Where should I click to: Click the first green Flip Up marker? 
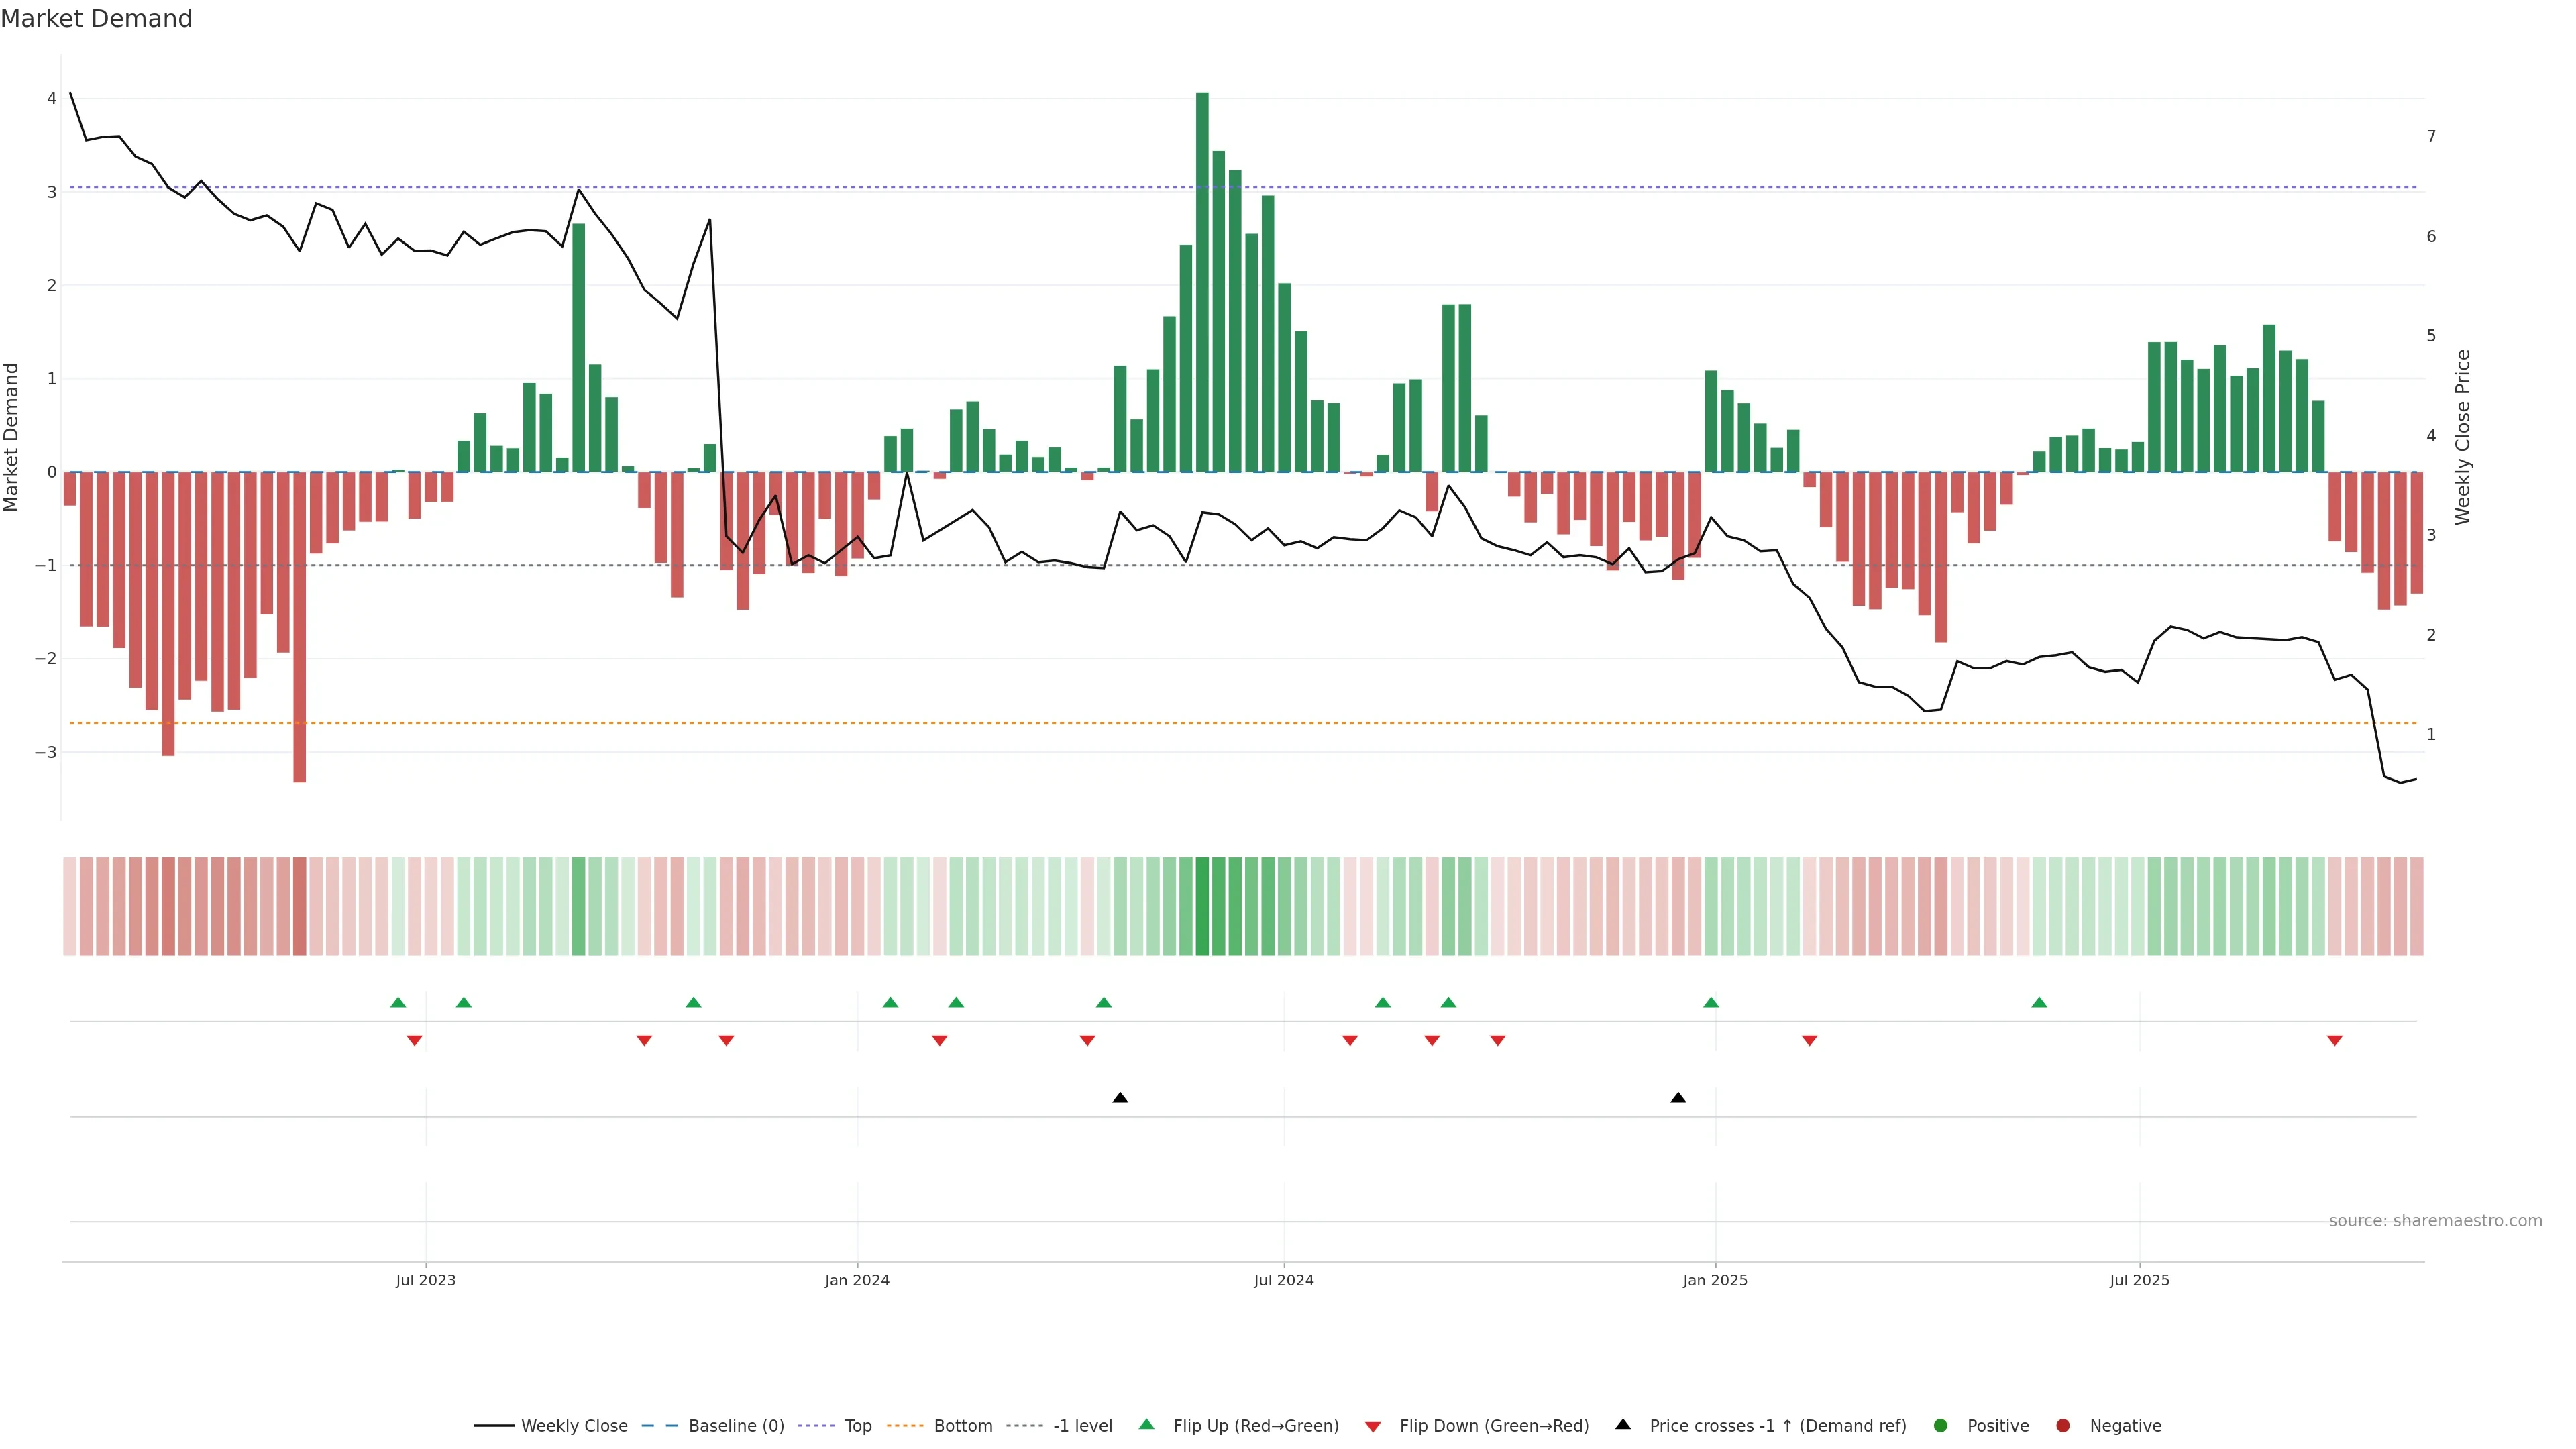(398, 1002)
